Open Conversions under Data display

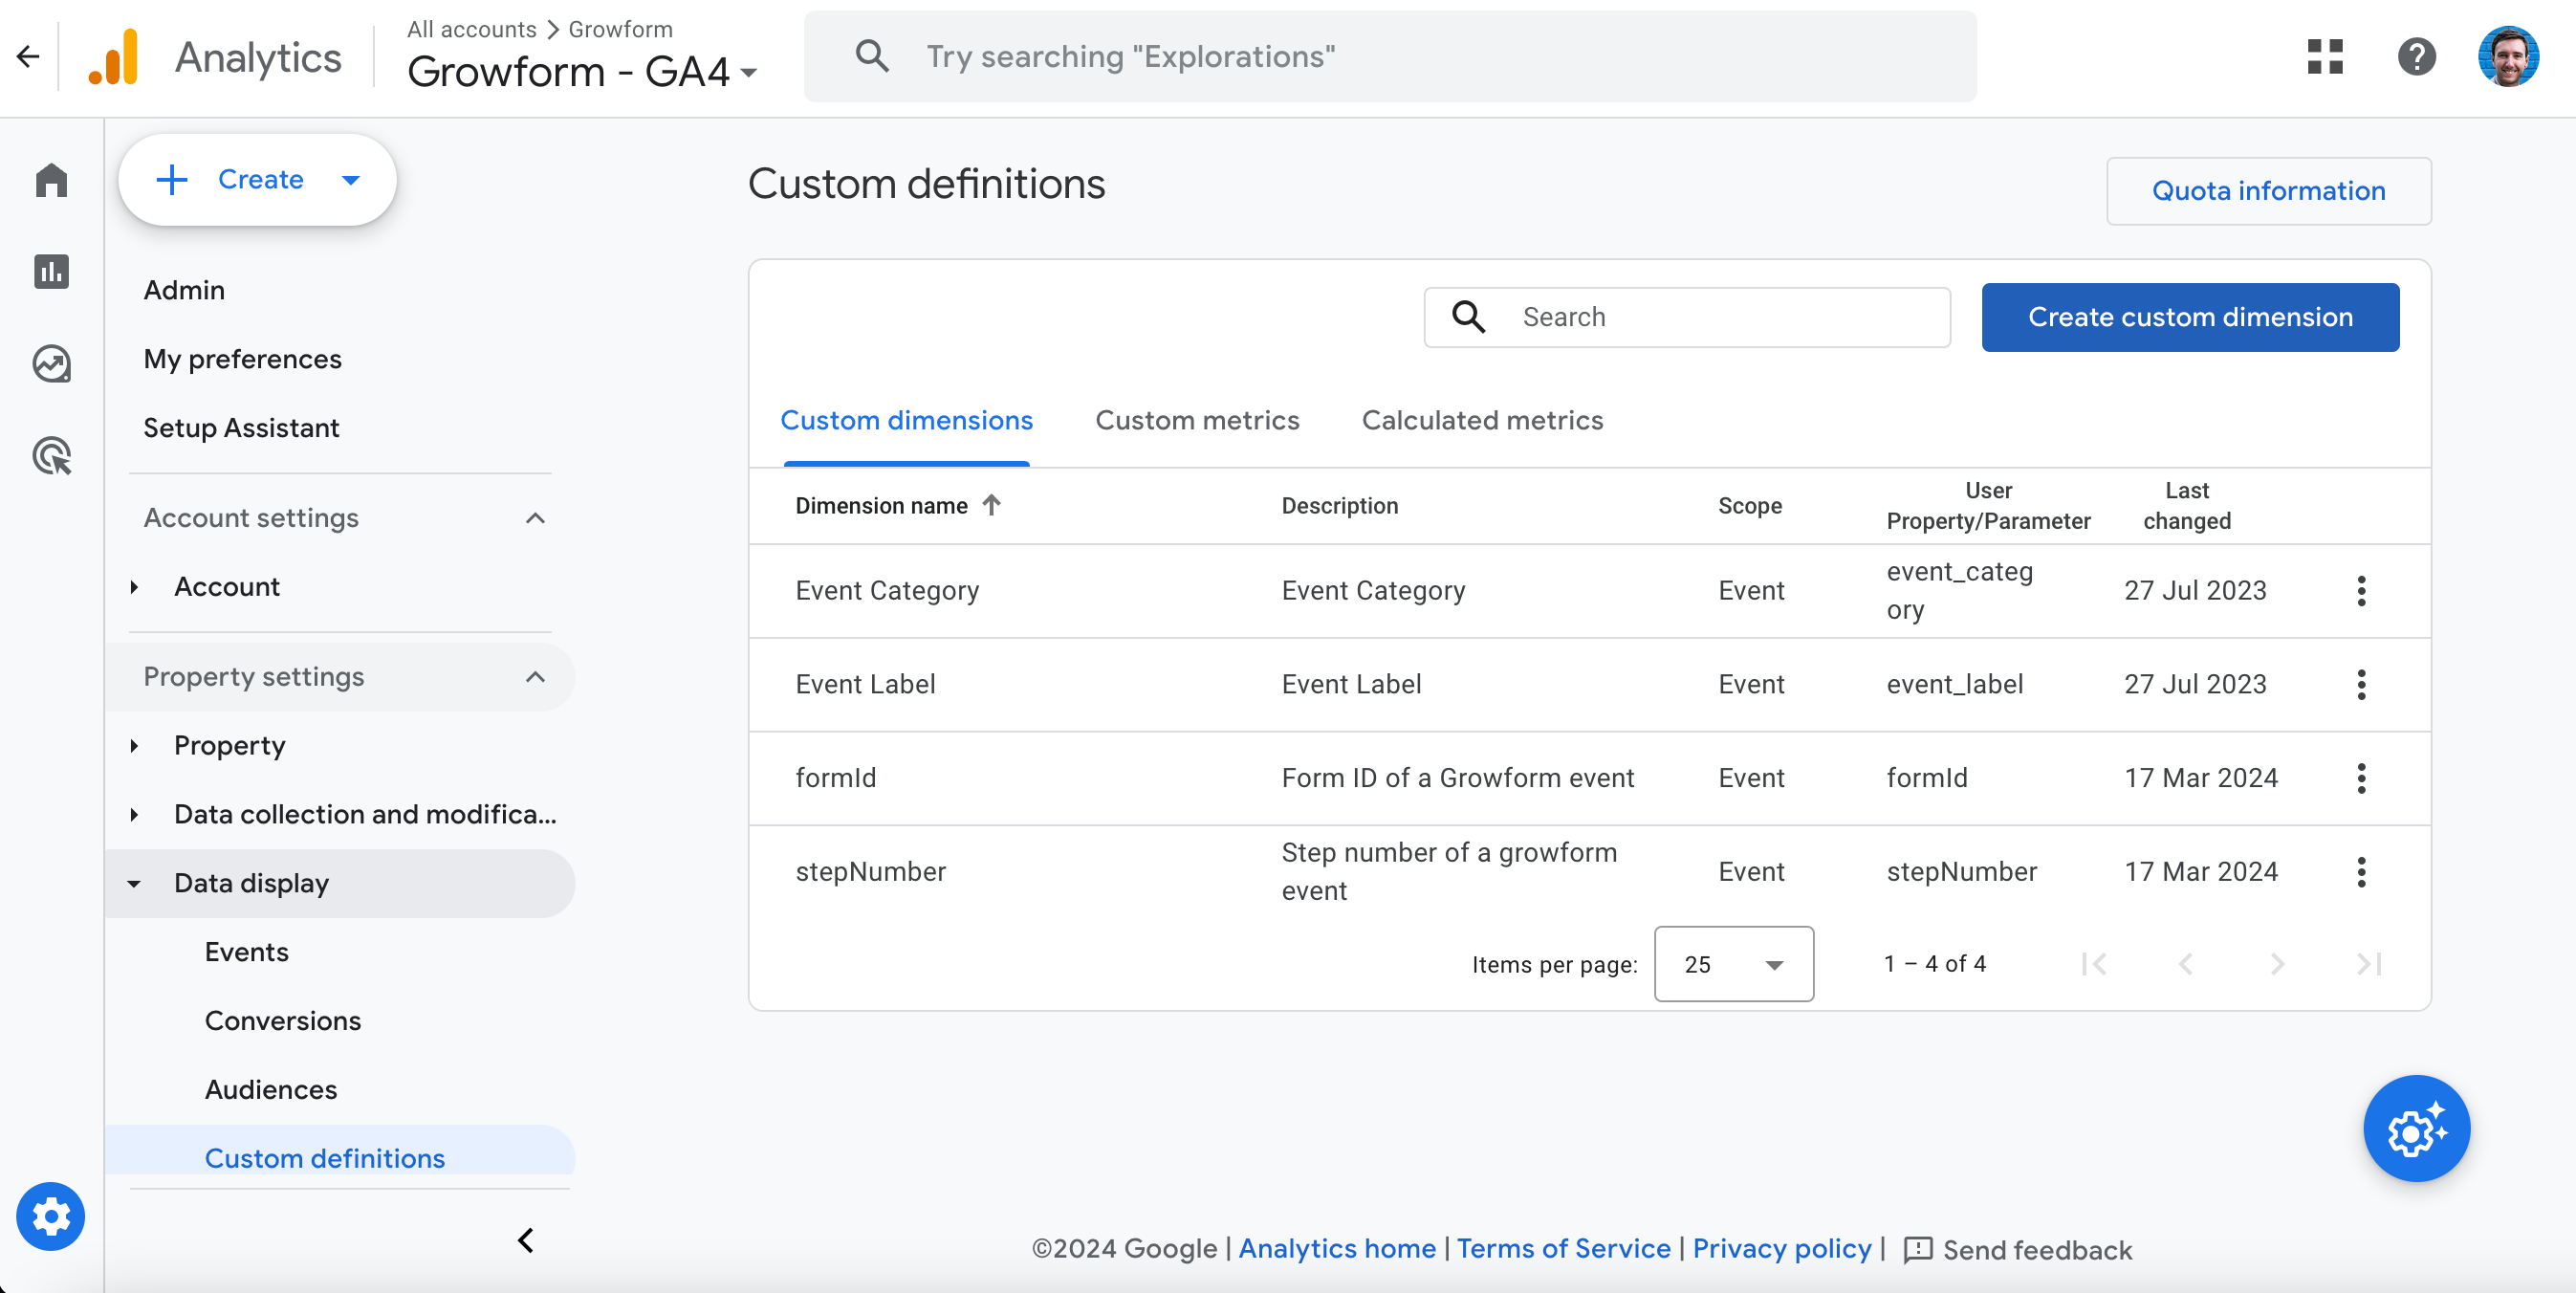(x=283, y=1021)
